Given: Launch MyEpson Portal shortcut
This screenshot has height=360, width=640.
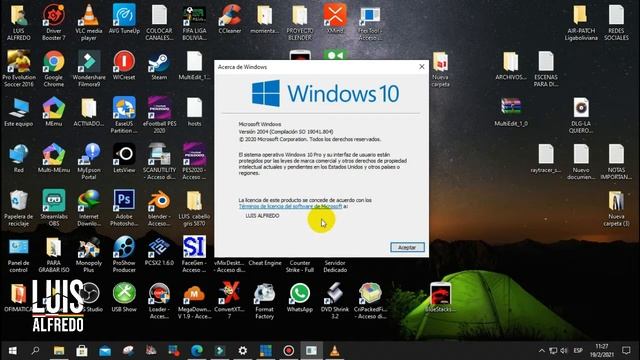Looking at the screenshot, I should (x=89, y=162).
